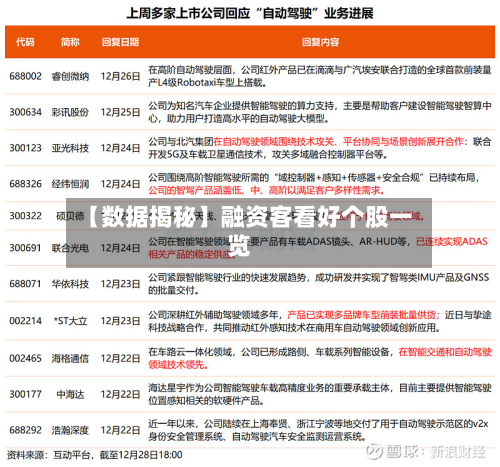Click company name 硕贝德
This screenshot has height=467, width=500.
point(70,216)
